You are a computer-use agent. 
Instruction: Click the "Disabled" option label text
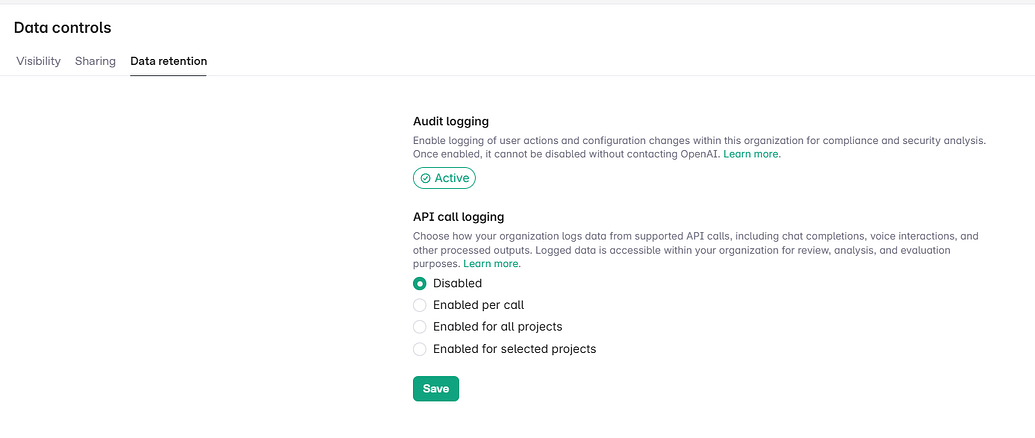tap(457, 284)
